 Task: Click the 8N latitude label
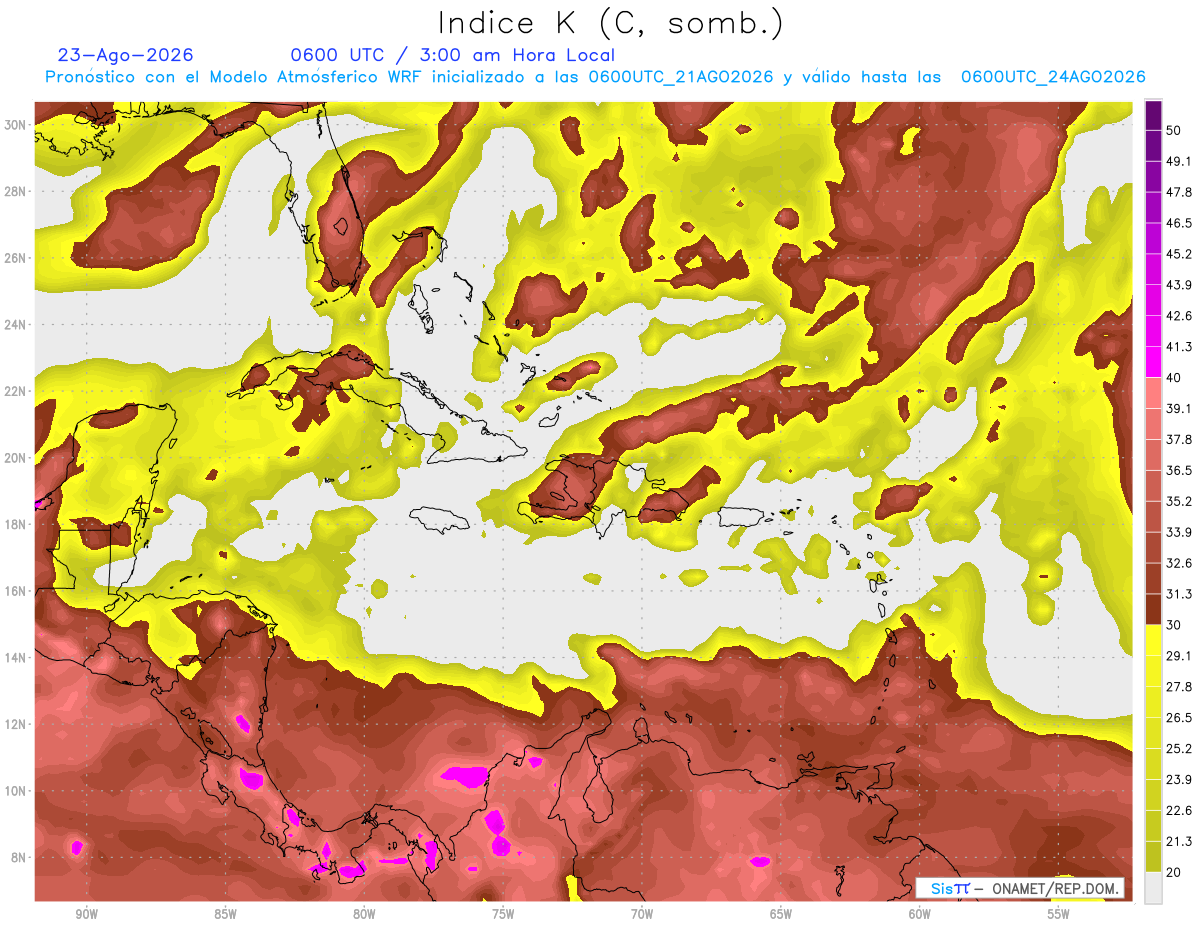[x=19, y=857]
